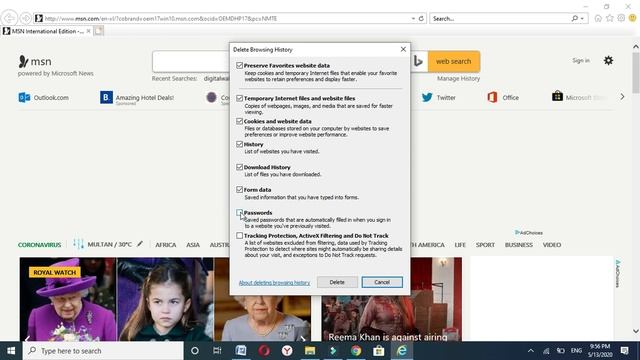Open IE Tools gear icon

pos(621,18)
